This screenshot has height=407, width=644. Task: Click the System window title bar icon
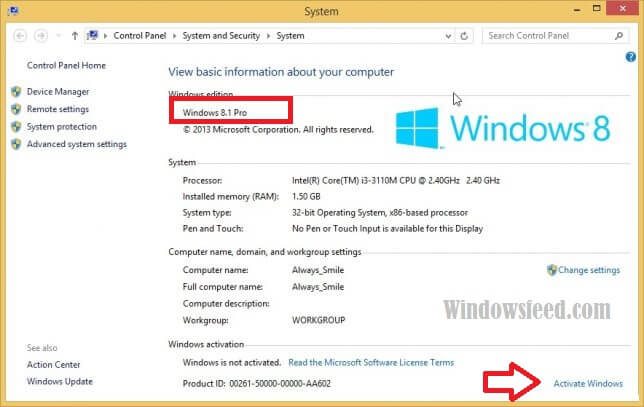tap(13, 10)
